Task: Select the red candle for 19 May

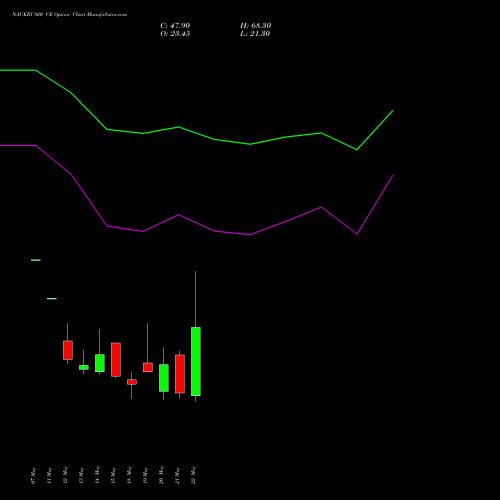Action: pyautogui.click(x=148, y=367)
